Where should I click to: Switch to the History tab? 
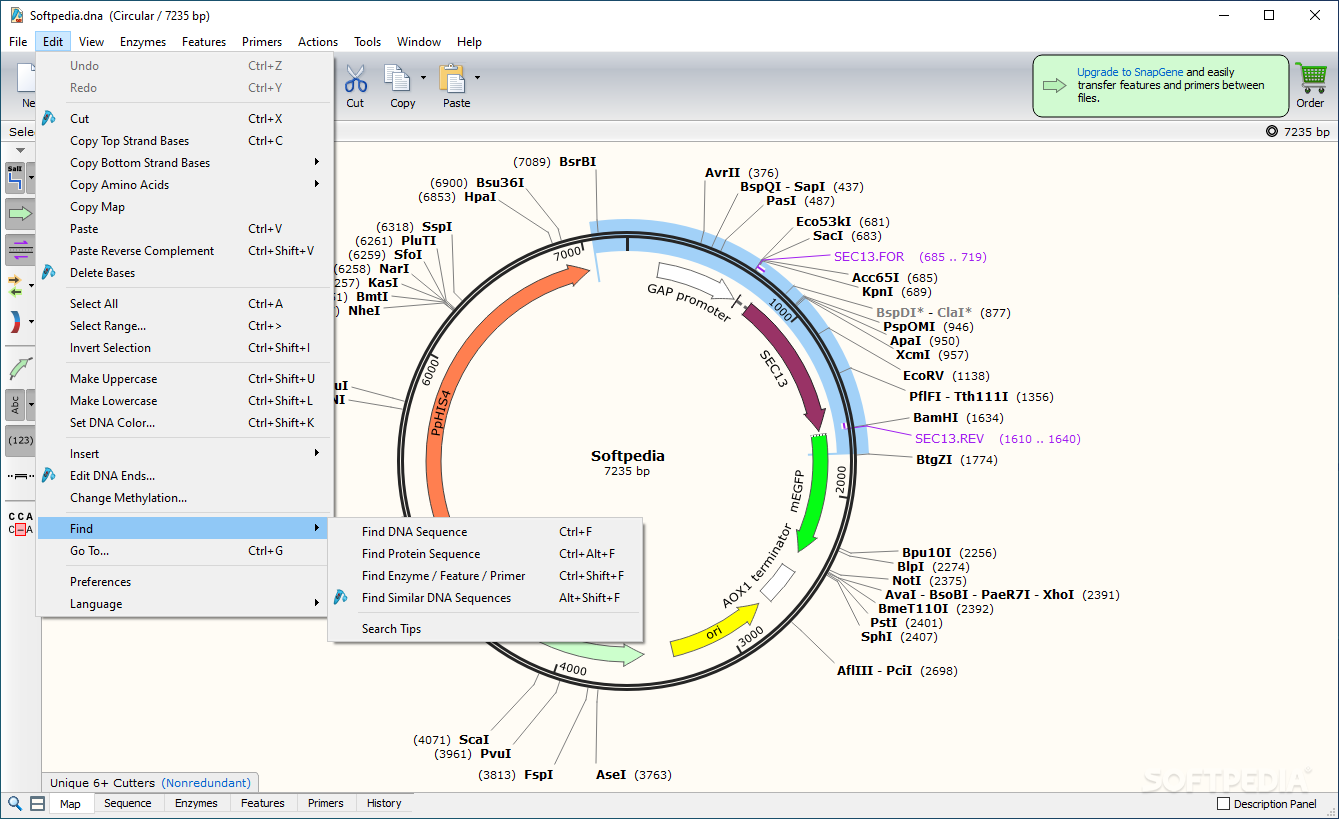384,803
